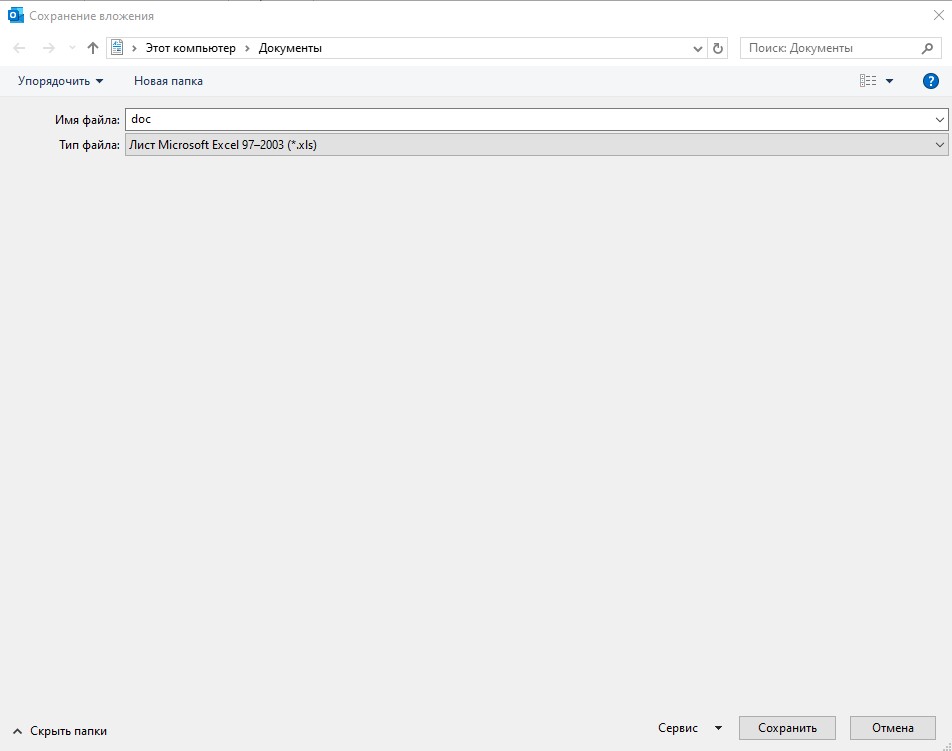Click the Back navigation arrow
The width and height of the screenshot is (952, 751).
(19, 48)
